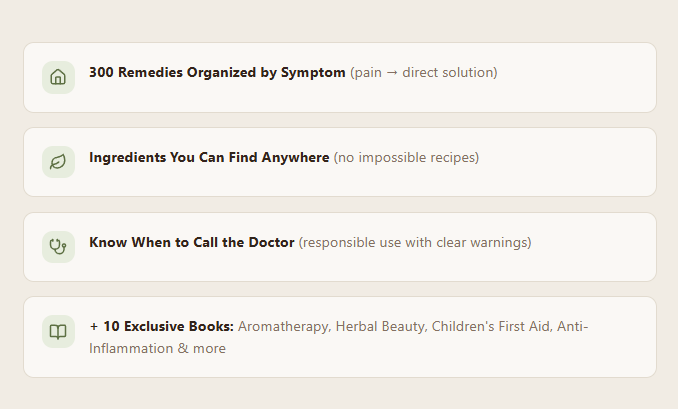Viewport: 678px width, 409px height.
Task: Click "Children's First Aid" book title
Action: (x=490, y=327)
